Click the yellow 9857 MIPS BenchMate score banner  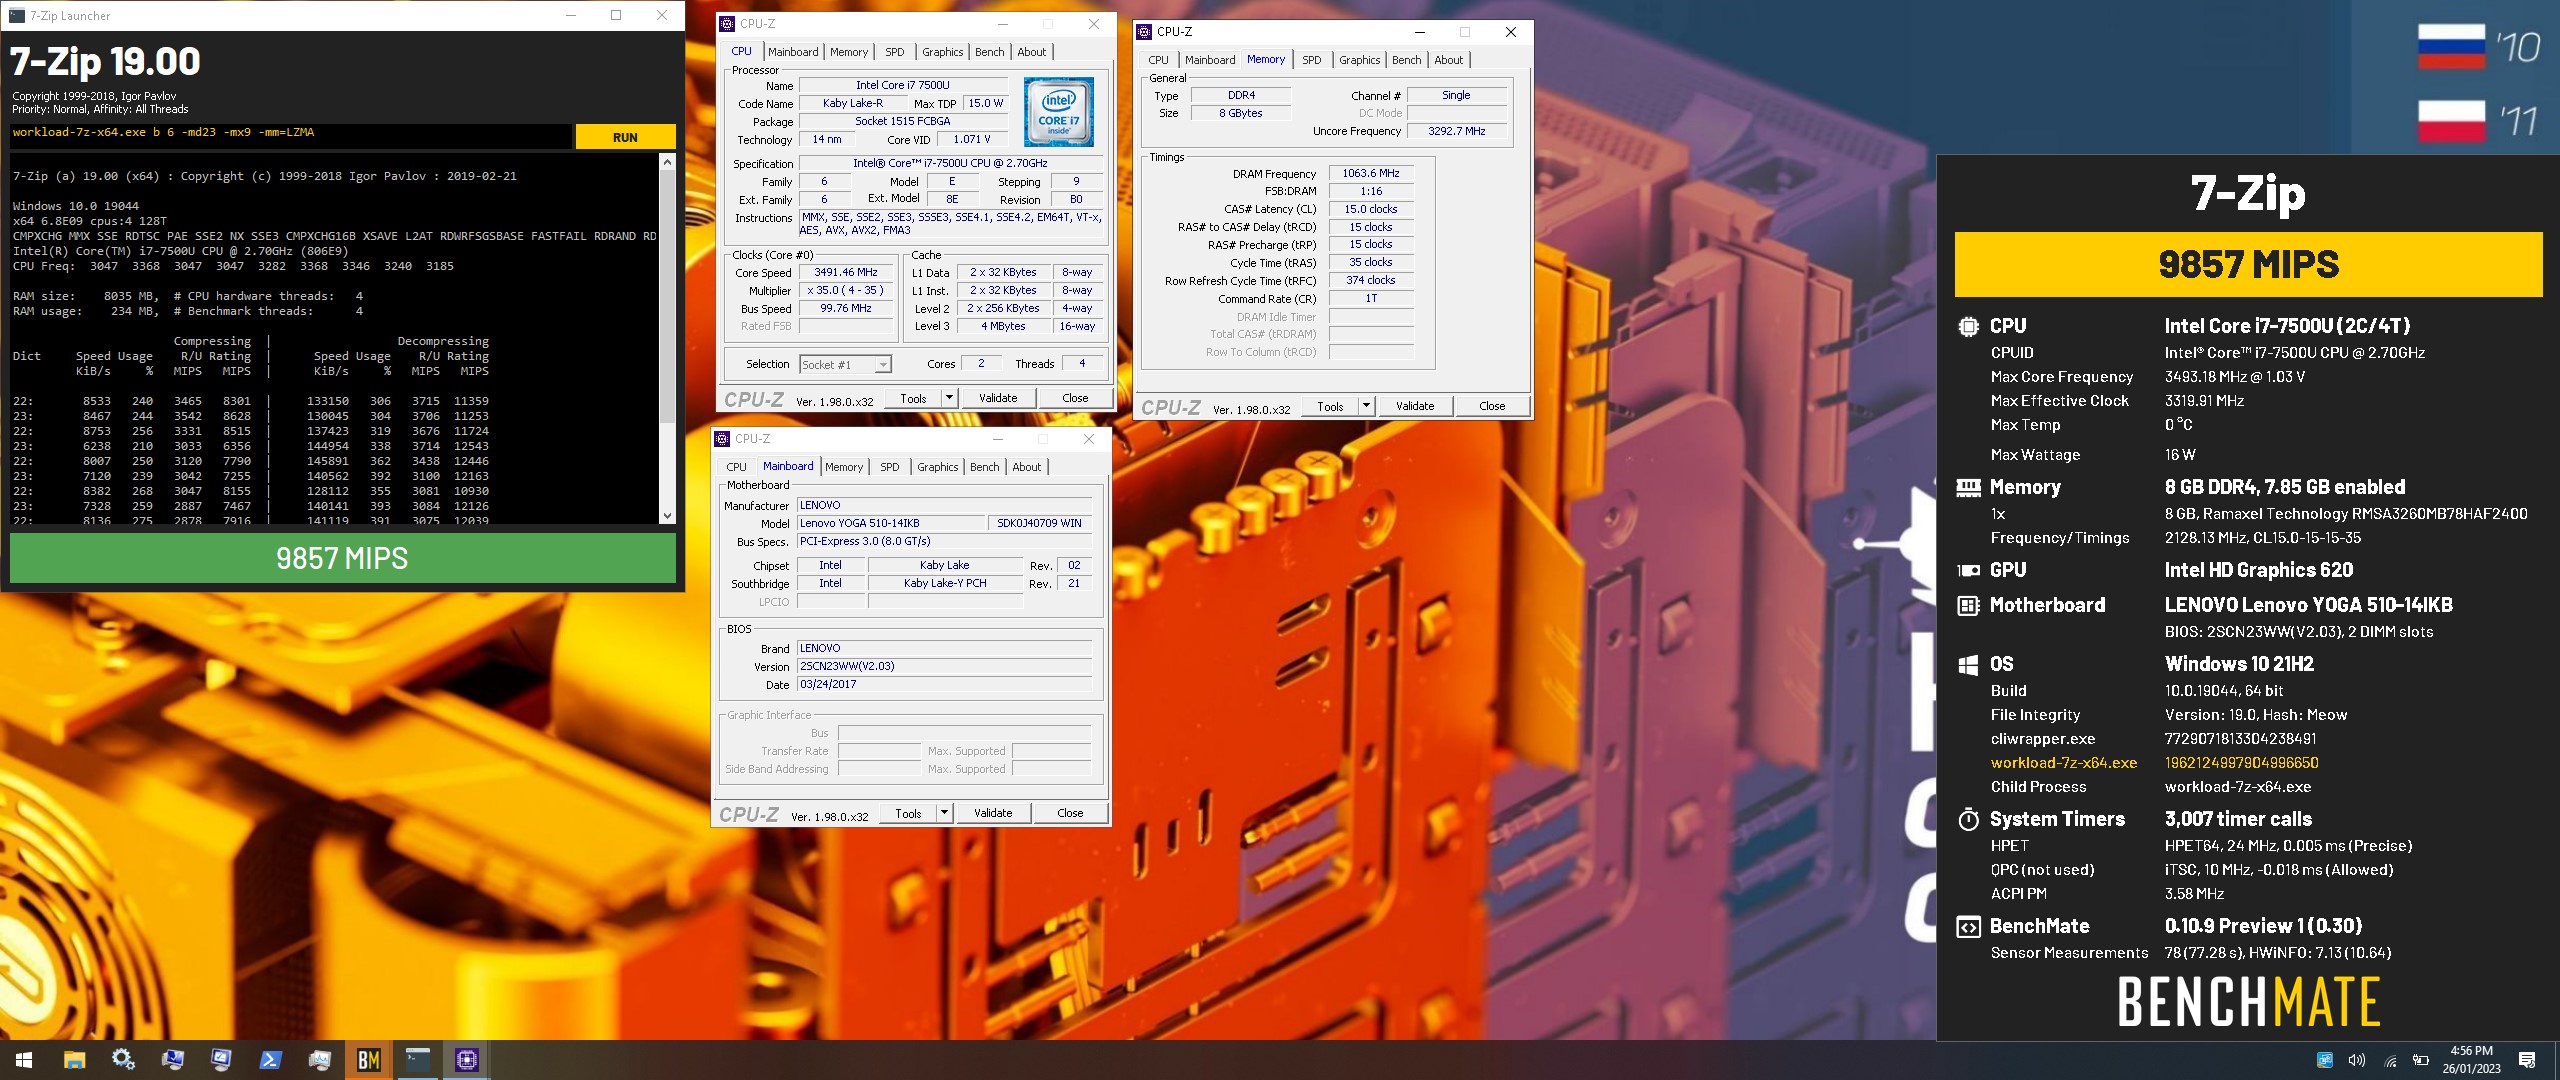click(x=2248, y=264)
